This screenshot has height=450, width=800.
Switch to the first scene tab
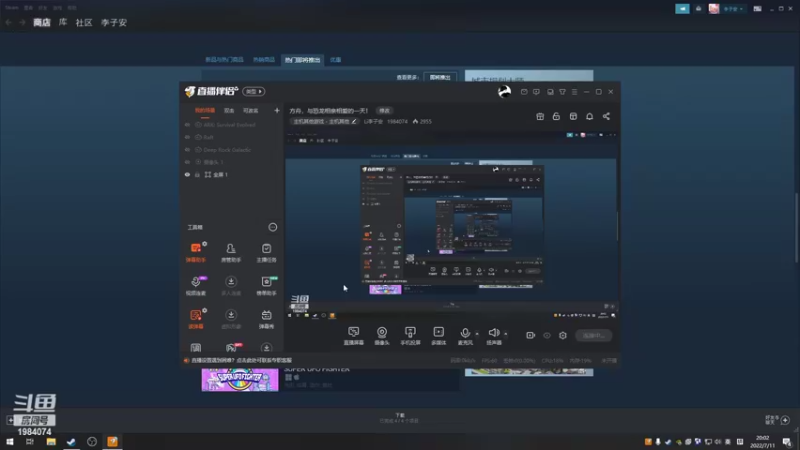[205, 110]
